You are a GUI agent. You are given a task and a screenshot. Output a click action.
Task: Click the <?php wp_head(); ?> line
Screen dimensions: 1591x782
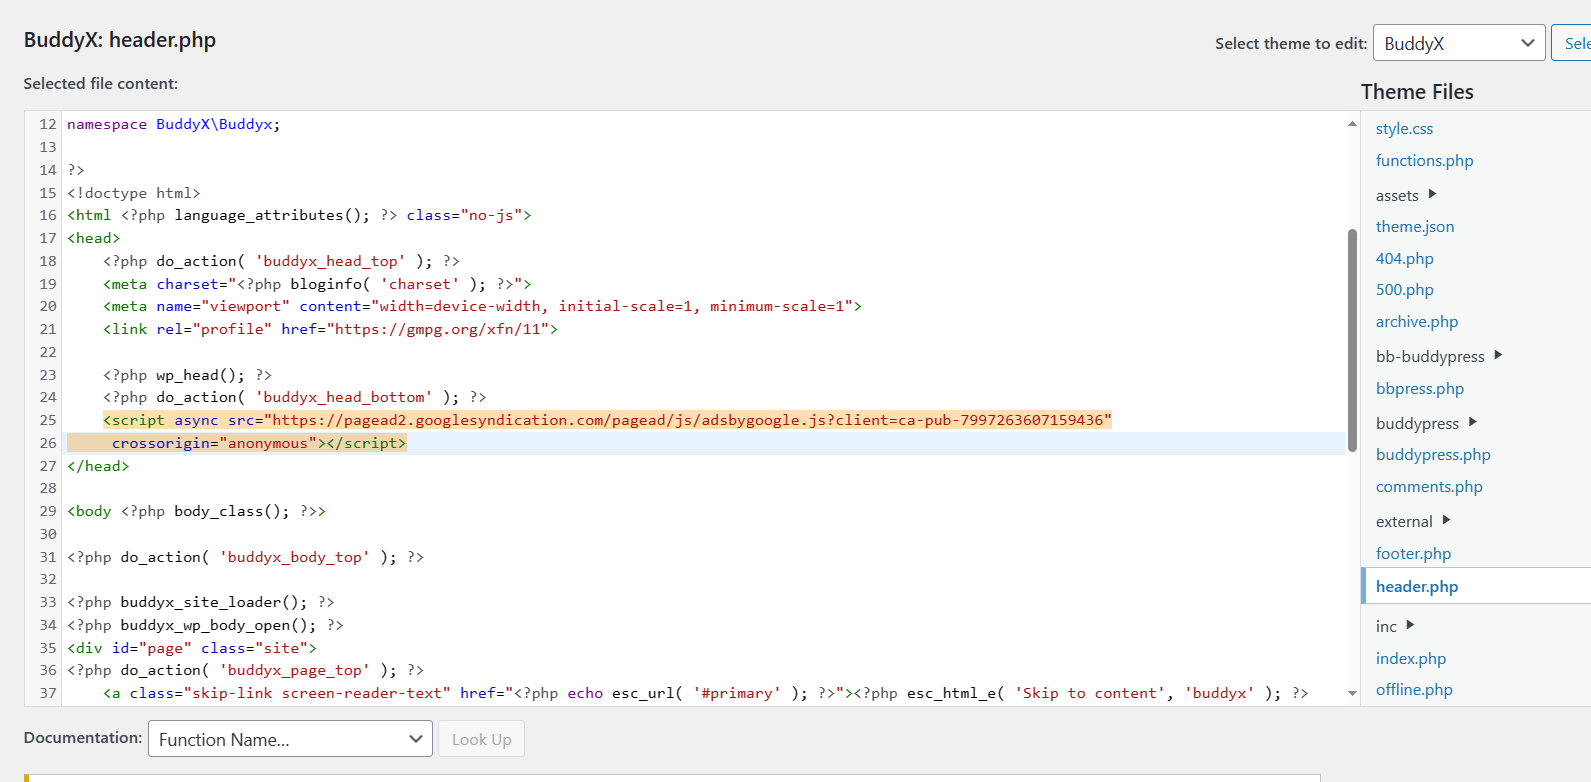click(187, 375)
